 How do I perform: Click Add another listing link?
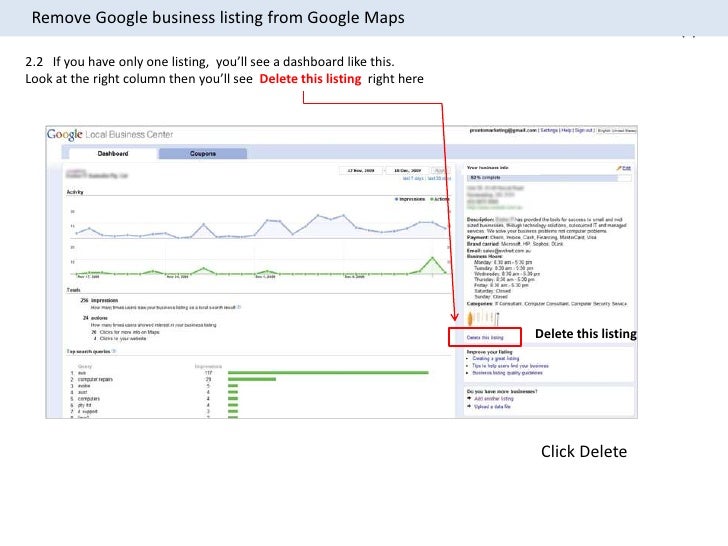(494, 398)
